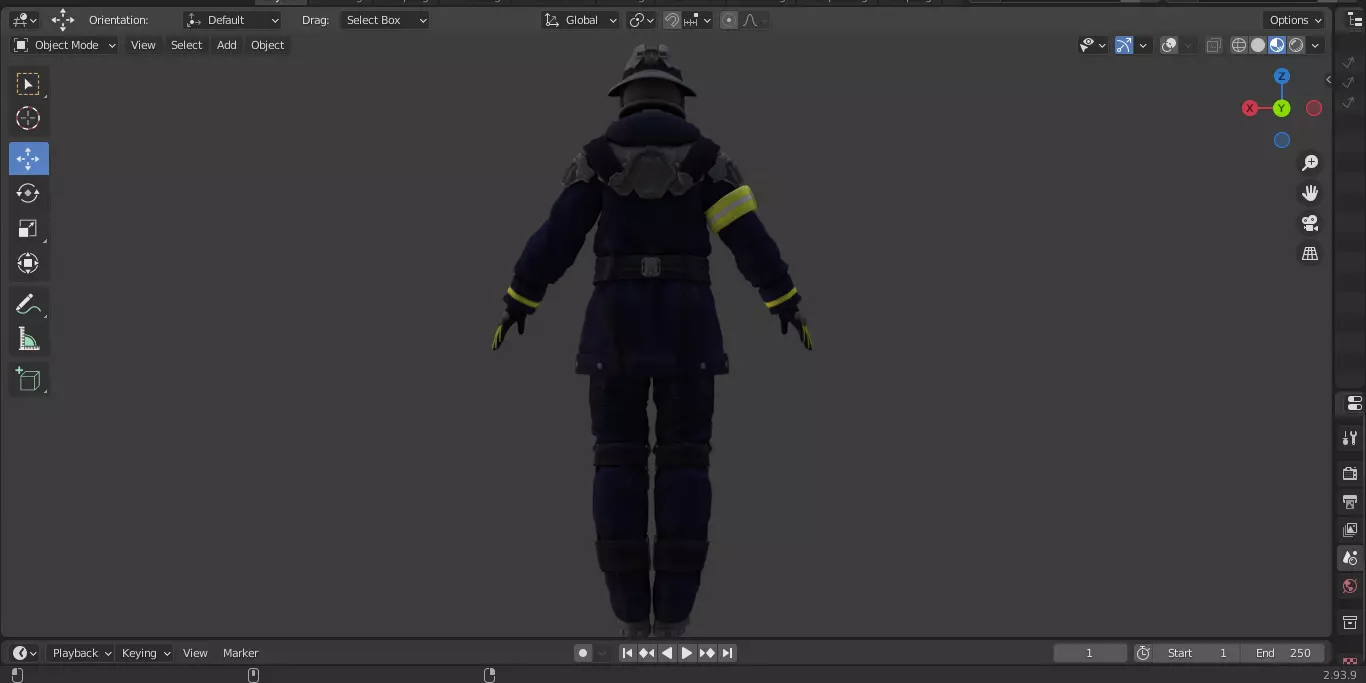Switch to Solid viewport shading
This screenshot has height=683, width=1366.
tap(1258, 45)
